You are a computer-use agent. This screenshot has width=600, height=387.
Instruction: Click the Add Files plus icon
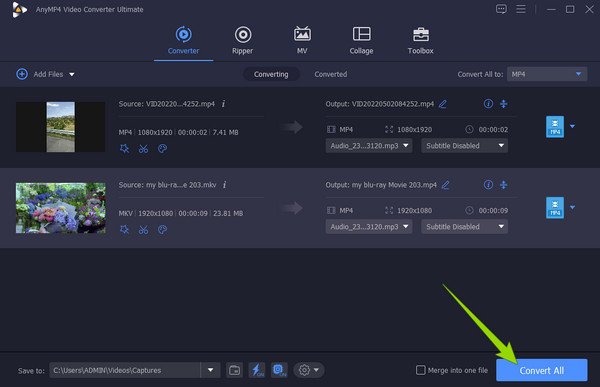click(x=22, y=74)
